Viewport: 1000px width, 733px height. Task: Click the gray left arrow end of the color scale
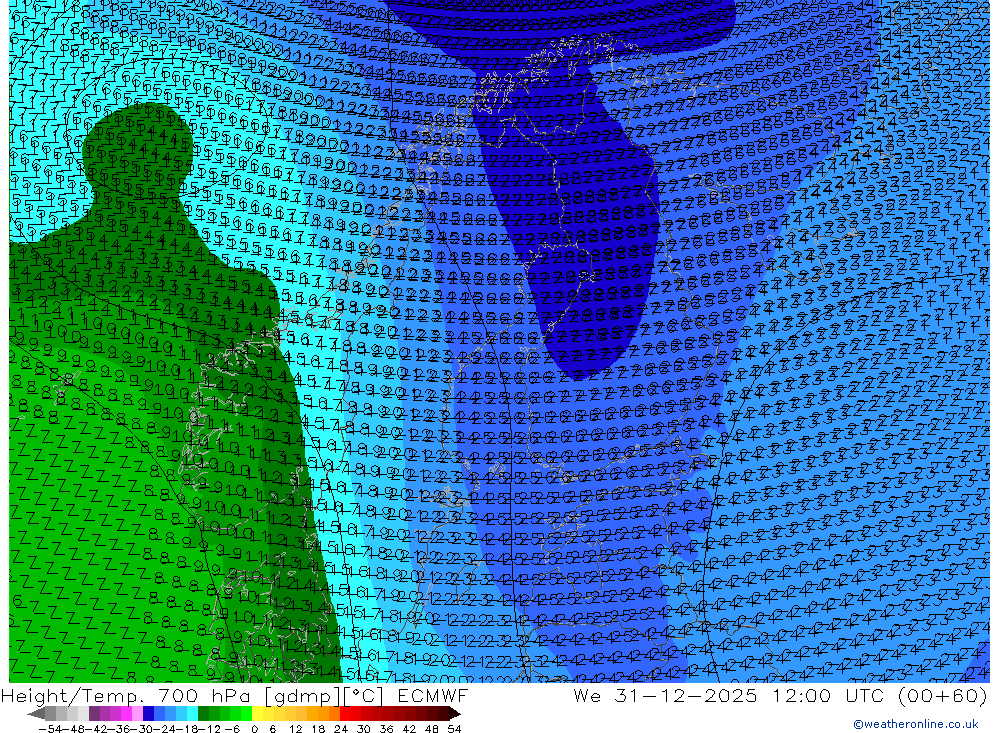click(36, 713)
